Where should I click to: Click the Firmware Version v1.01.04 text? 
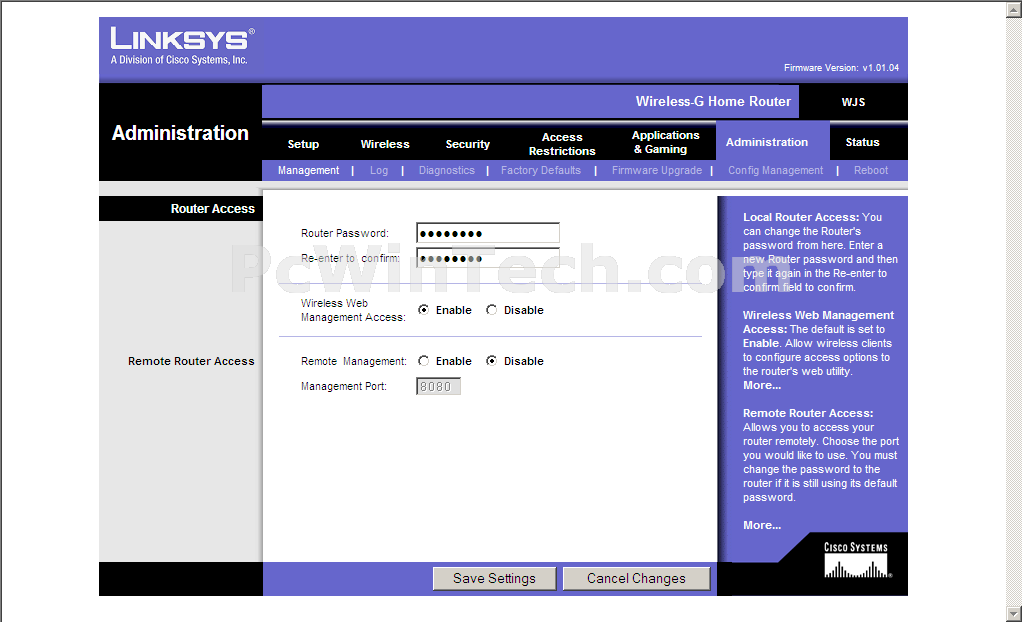pyautogui.click(x=841, y=68)
